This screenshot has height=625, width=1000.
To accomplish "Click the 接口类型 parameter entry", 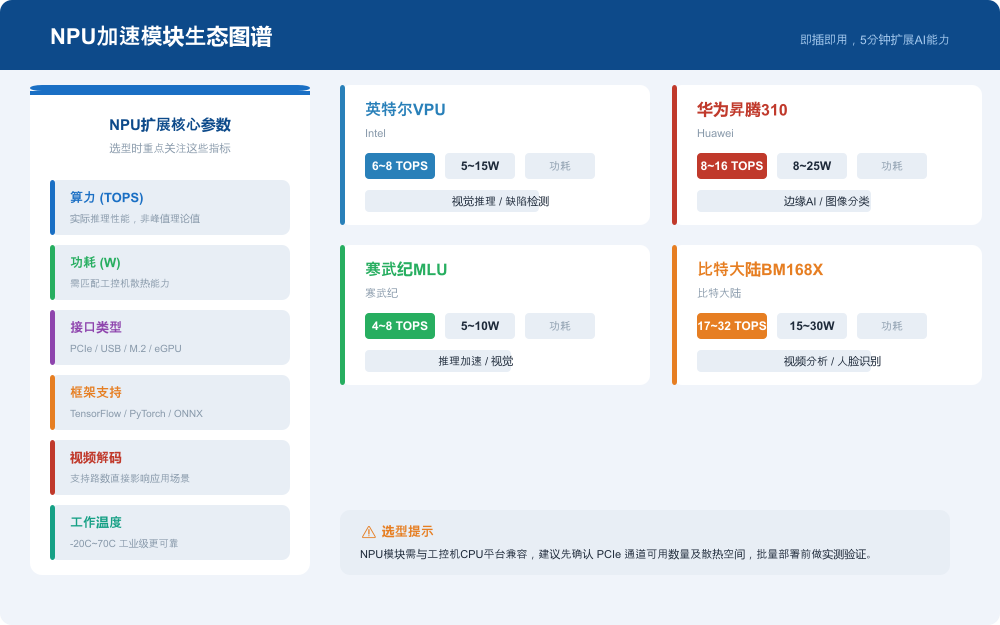I will (x=170, y=337).
